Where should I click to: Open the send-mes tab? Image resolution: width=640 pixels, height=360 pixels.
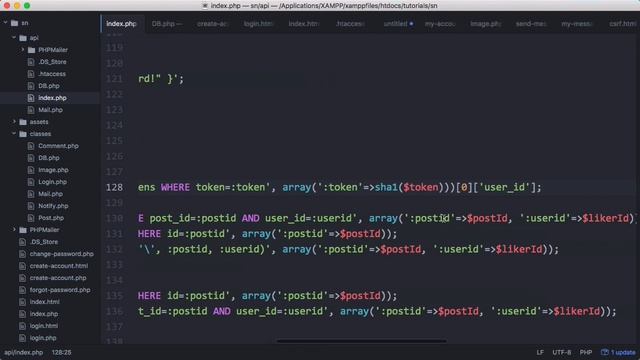(531, 24)
